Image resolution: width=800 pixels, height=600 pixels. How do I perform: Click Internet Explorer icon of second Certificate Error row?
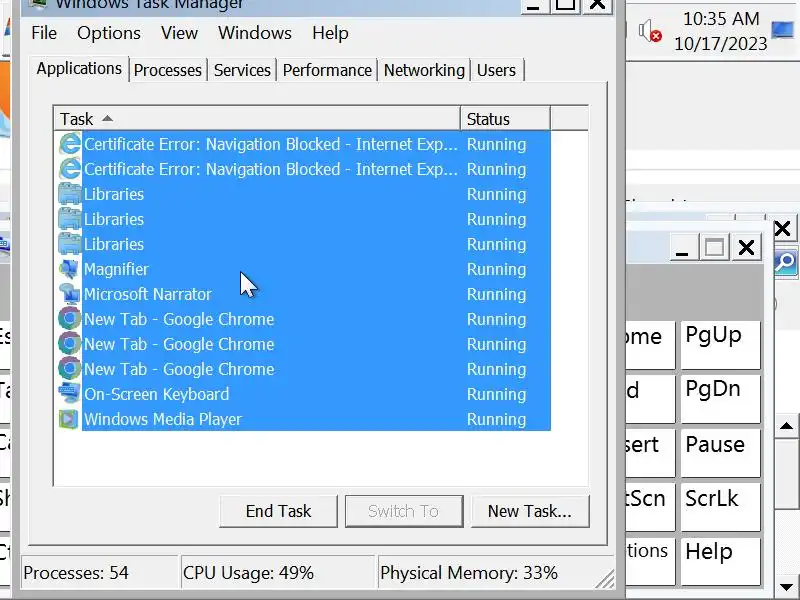[x=70, y=169]
